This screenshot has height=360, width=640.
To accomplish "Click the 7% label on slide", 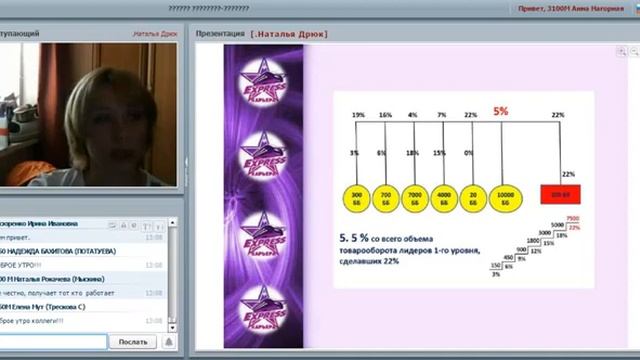I will (442, 115).
